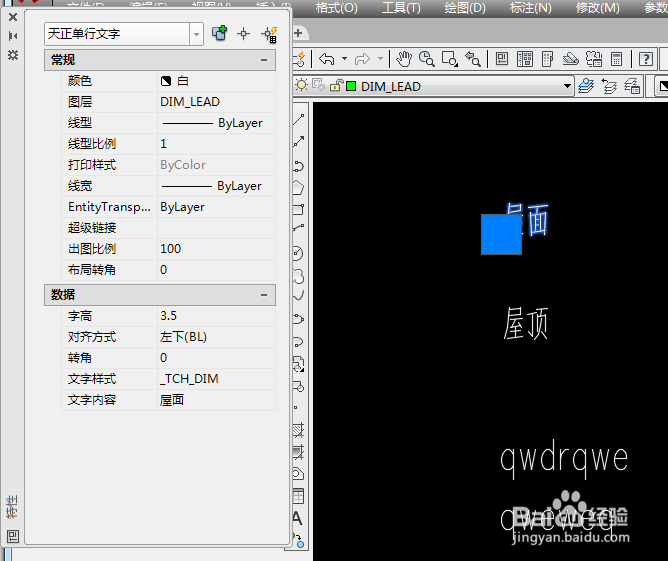The height and width of the screenshot is (561, 668).
Task: Open the 工具(T) menu
Action: [401, 8]
